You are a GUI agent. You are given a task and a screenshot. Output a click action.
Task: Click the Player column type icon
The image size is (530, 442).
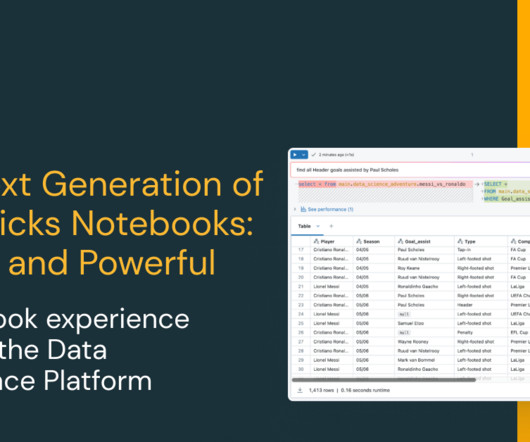pos(316,241)
